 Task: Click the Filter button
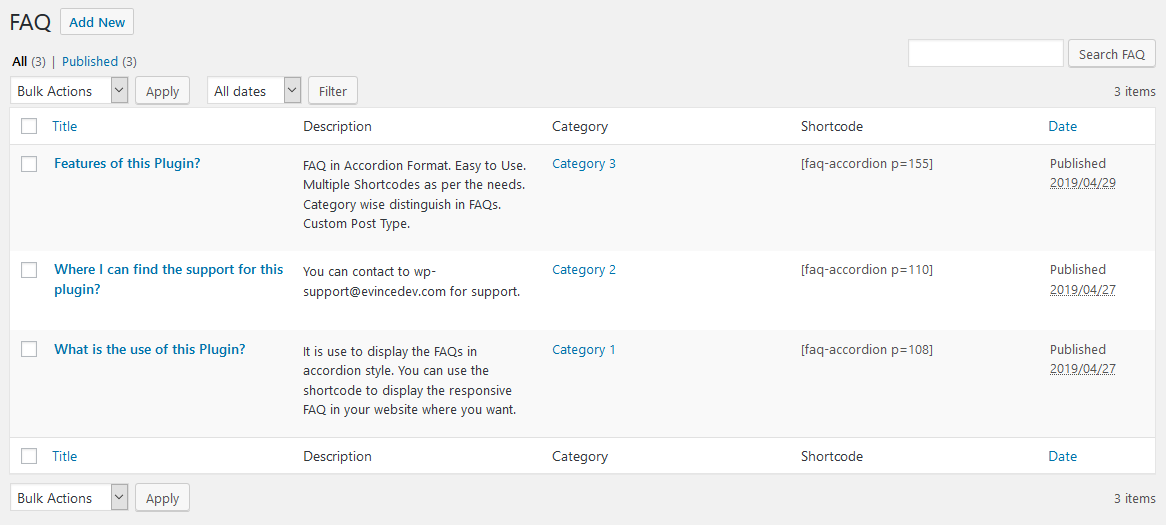[x=333, y=91]
